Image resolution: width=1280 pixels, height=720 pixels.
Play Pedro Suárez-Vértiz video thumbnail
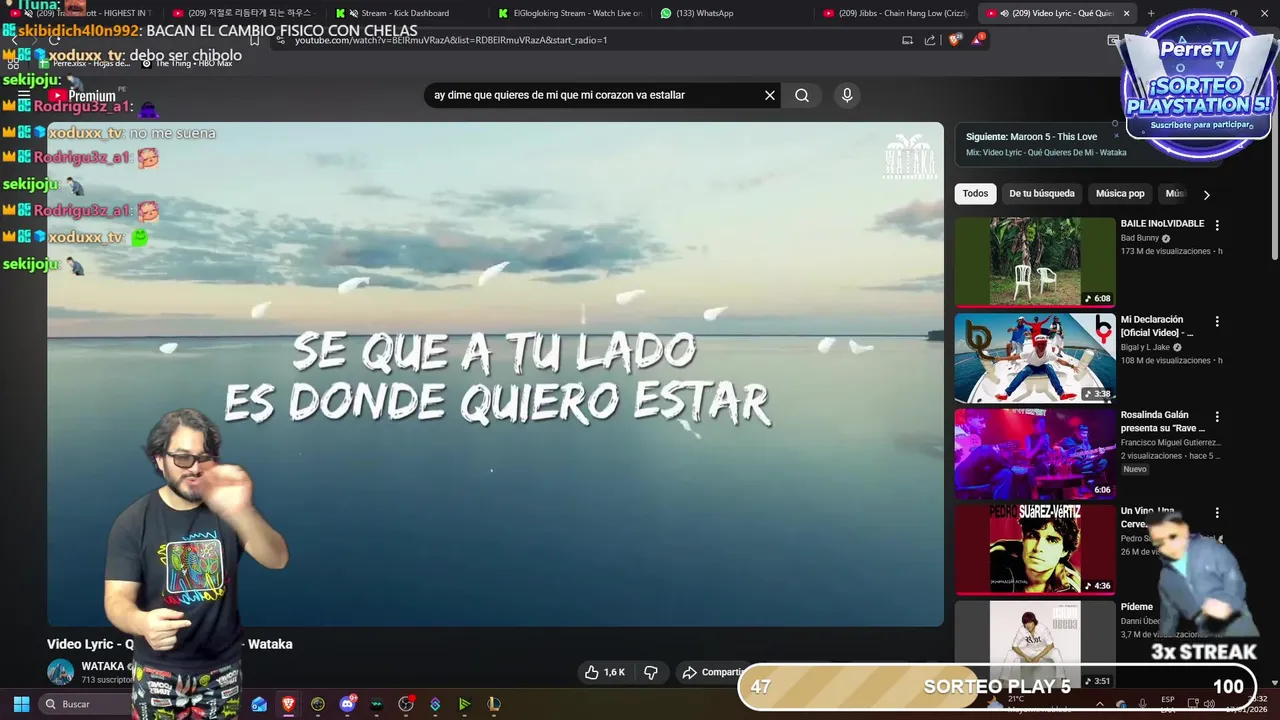click(x=1035, y=549)
